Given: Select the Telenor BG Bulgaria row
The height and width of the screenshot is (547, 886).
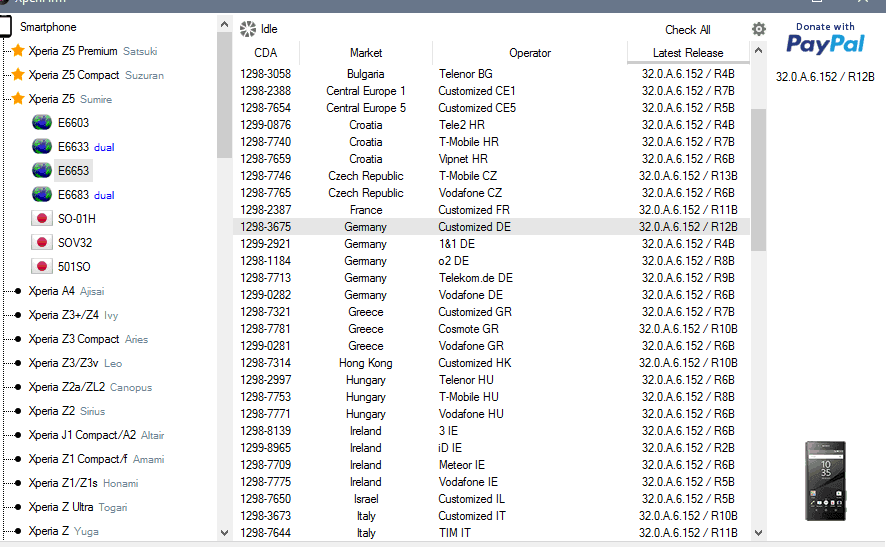Looking at the screenshot, I should [491, 74].
